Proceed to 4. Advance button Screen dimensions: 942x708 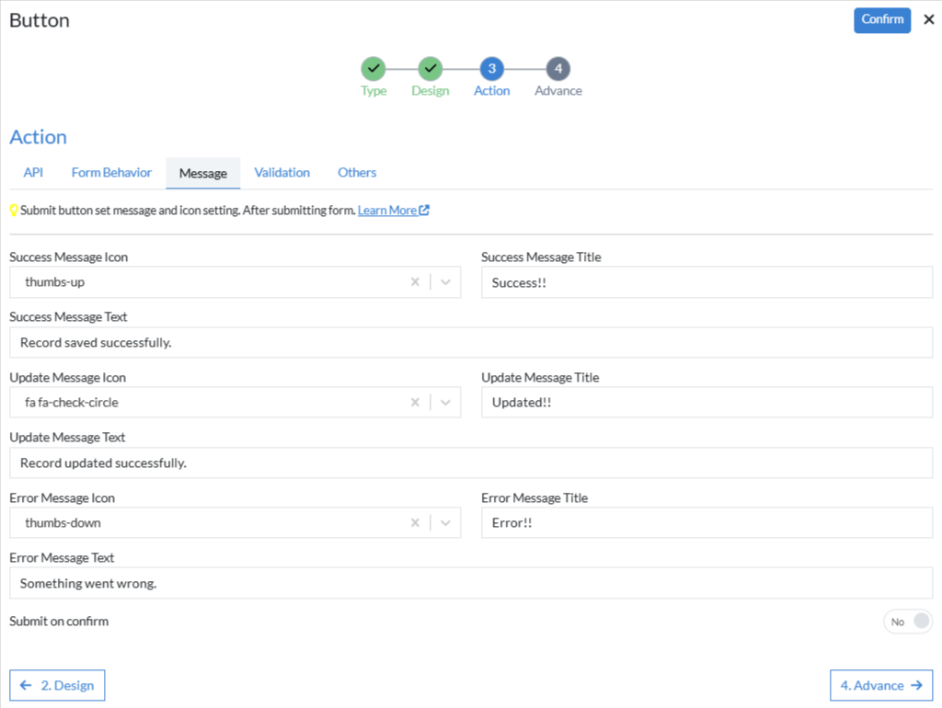(881, 685)
